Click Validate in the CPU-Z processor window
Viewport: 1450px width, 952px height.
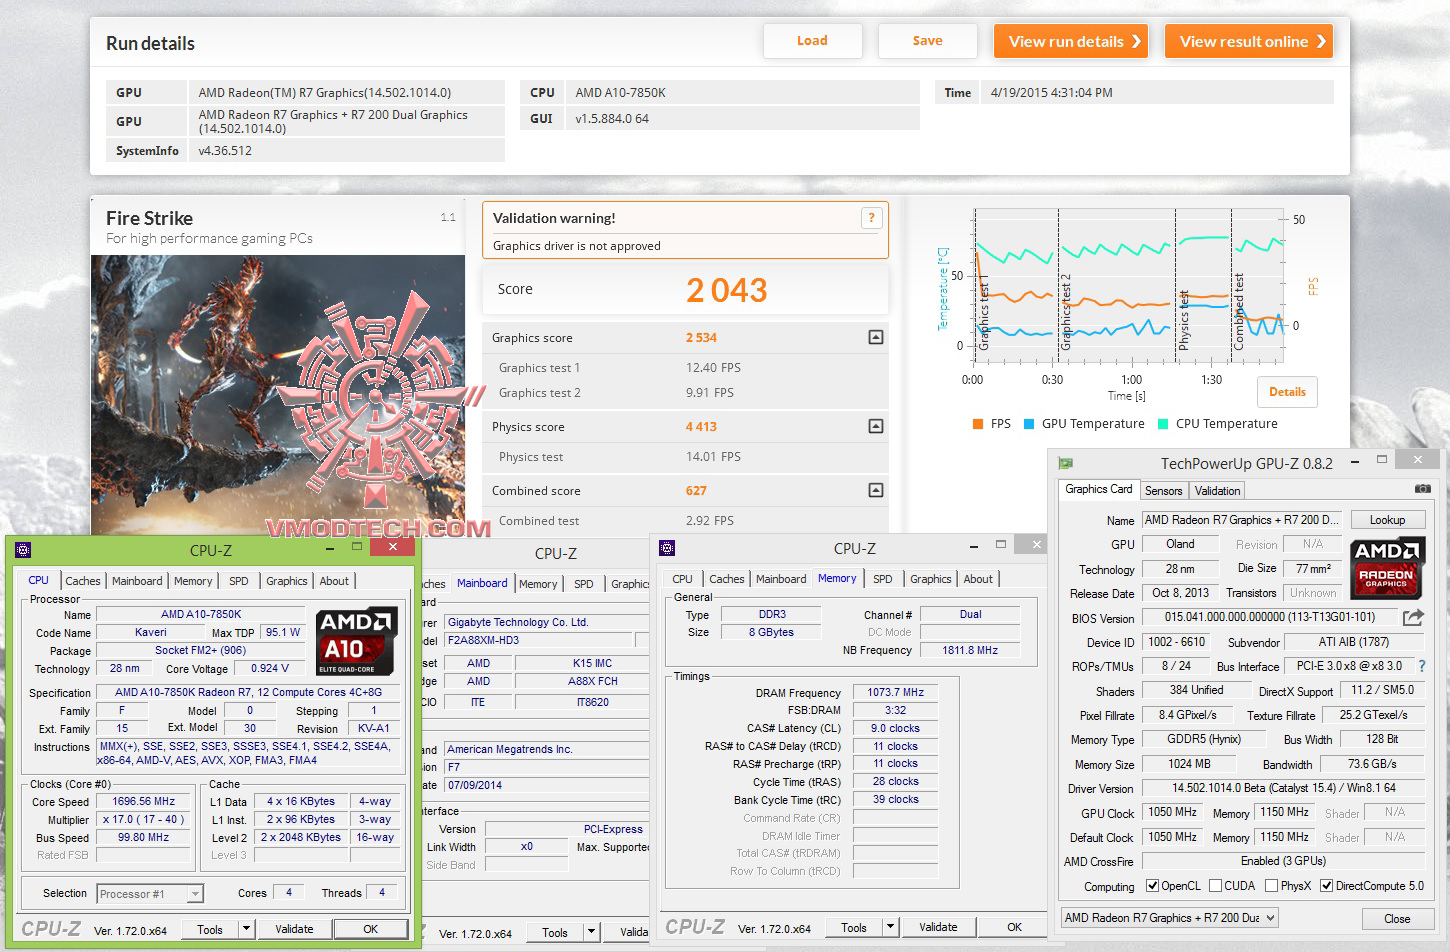(294, 929)
